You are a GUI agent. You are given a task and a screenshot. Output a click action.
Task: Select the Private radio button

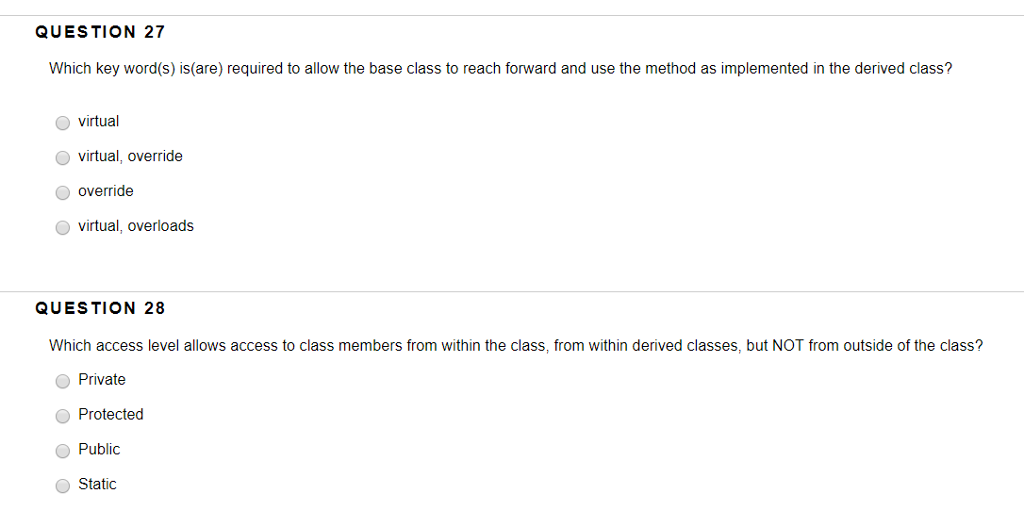click(x=63, y=381)
